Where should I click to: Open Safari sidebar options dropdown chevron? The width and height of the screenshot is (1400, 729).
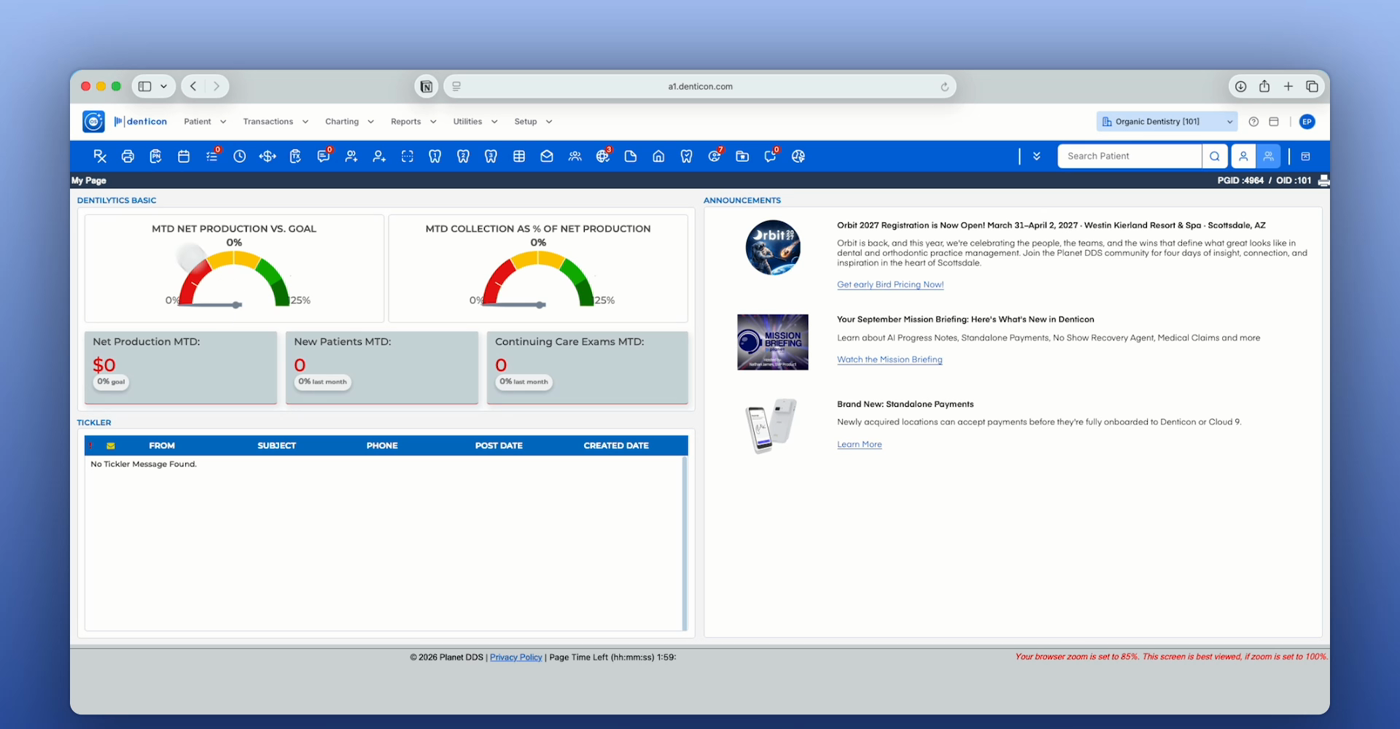pyautogui.click(x=164, y=87)
